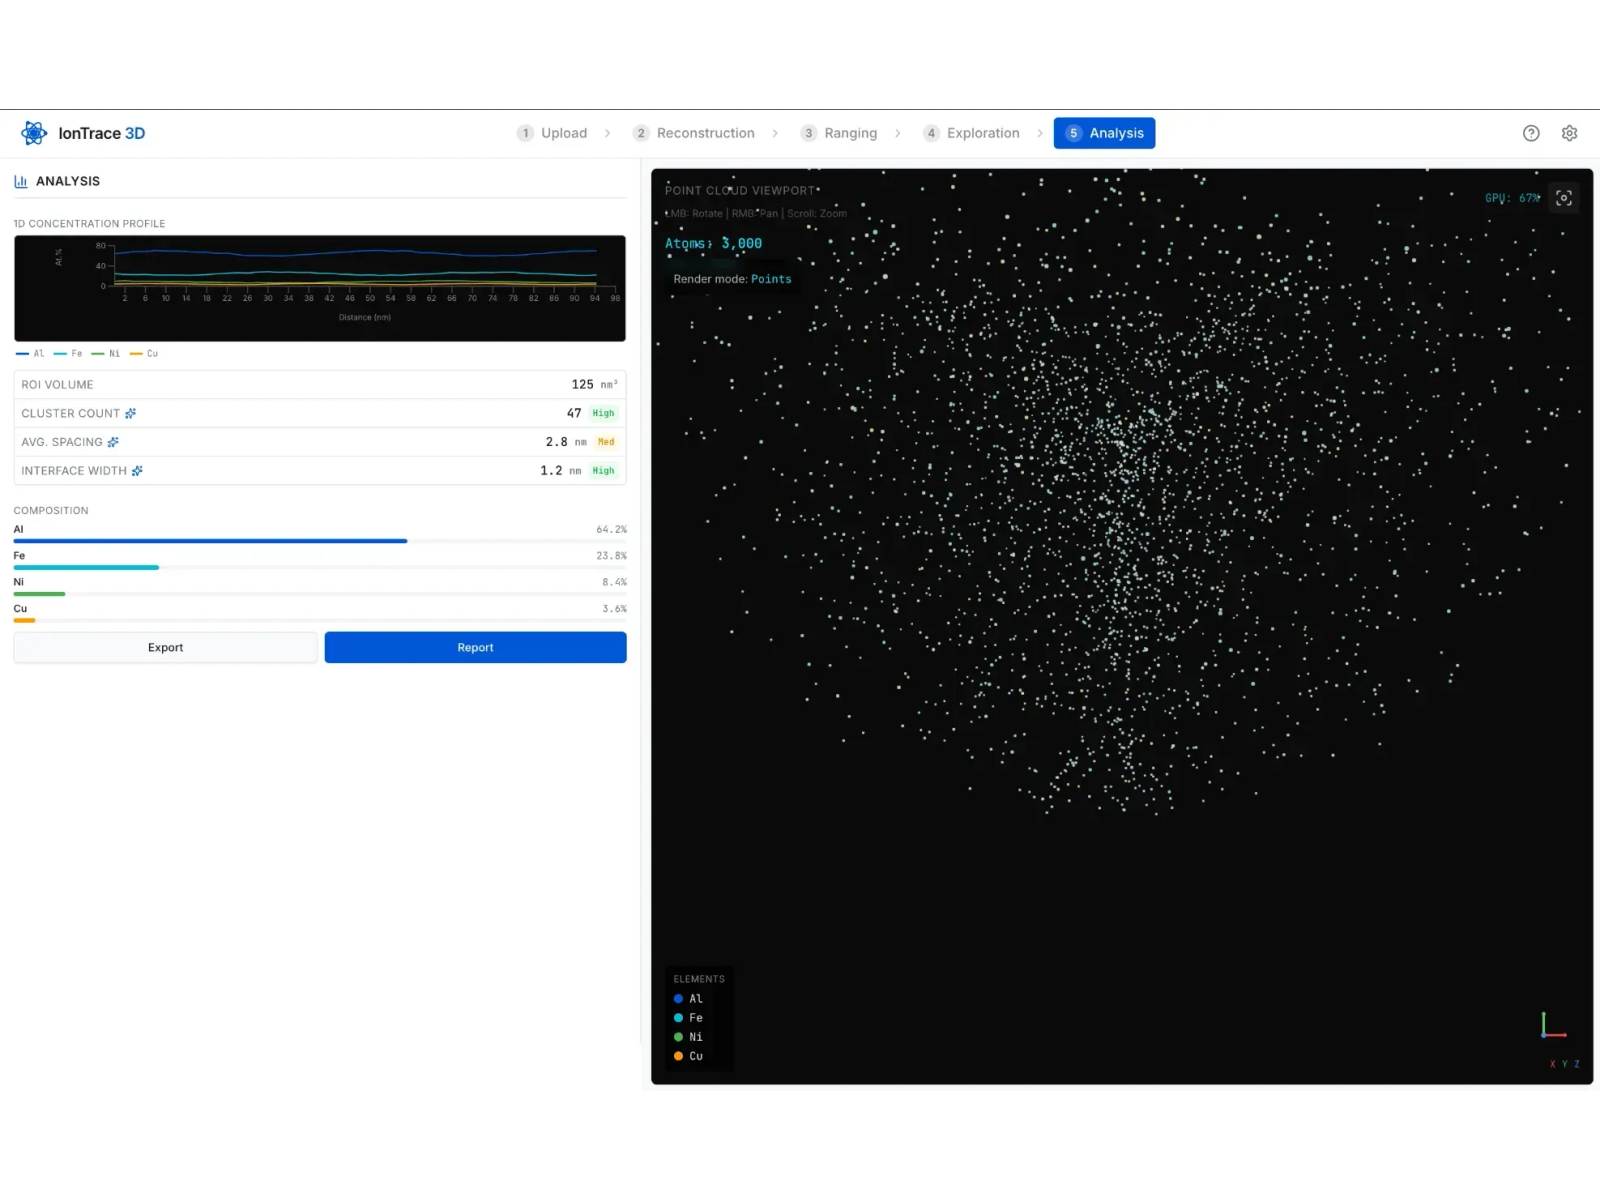Click the 1.2 nm interface width value
Screen dimensions: 1600x1200
(561, 471)
